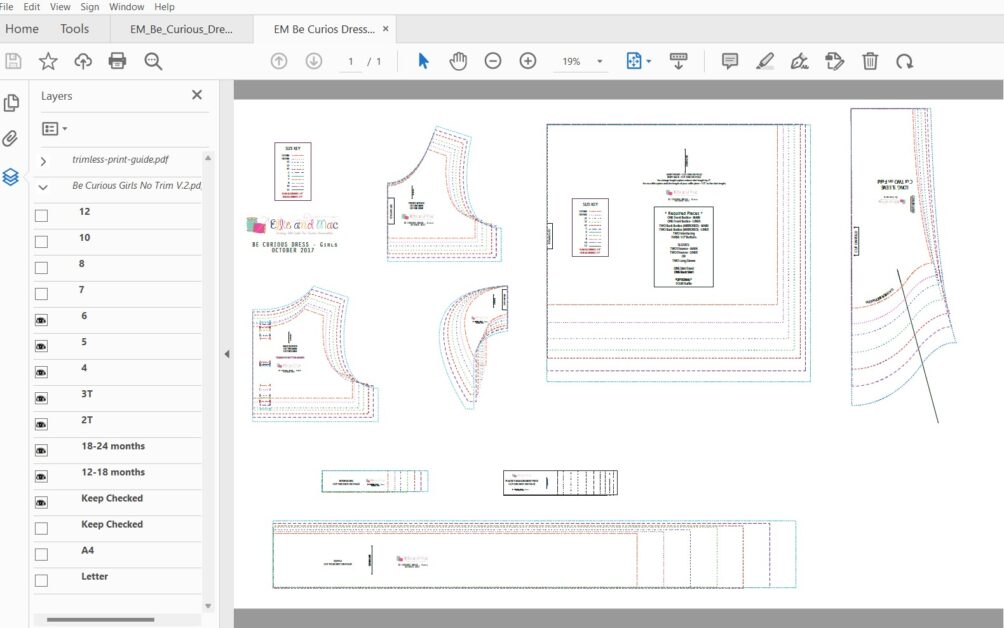
Task: Click the Delete trash icon
Action: pos(870,61)
